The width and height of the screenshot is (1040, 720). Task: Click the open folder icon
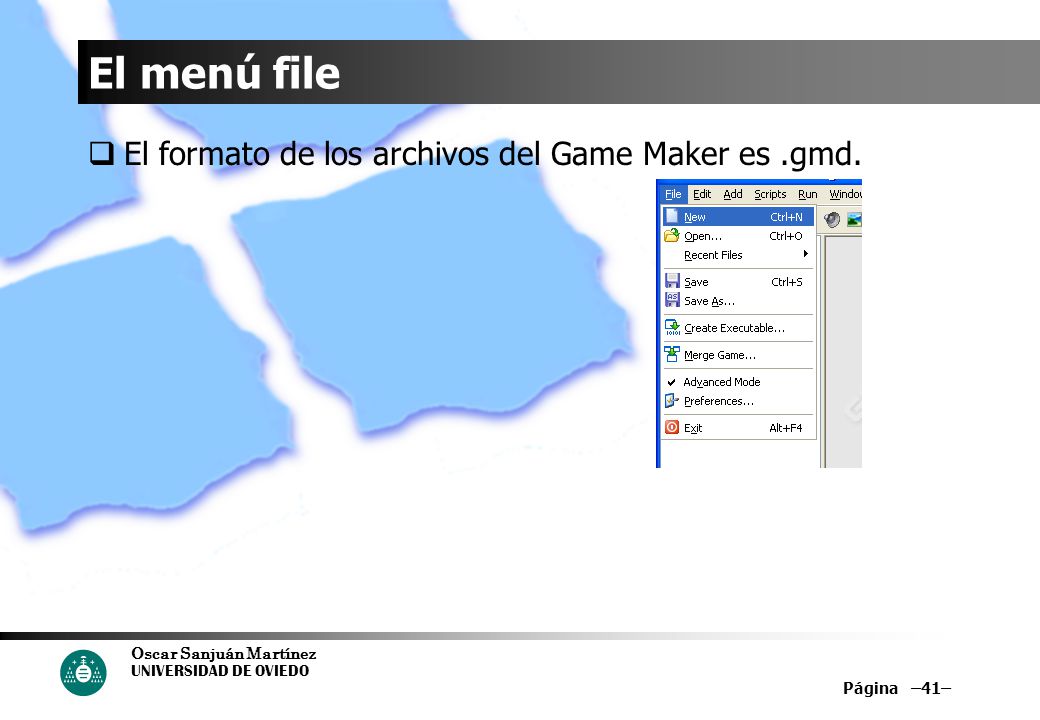tap(672, 235)
